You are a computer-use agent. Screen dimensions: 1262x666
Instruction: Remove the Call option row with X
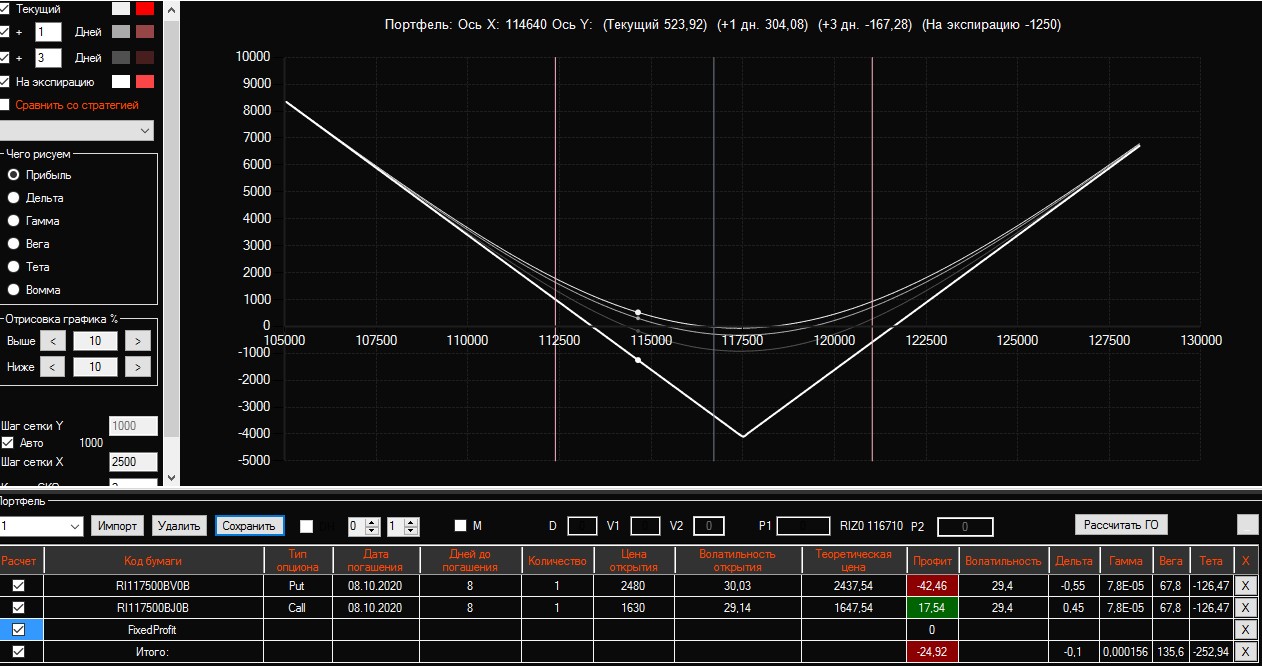pos(1245,608)
